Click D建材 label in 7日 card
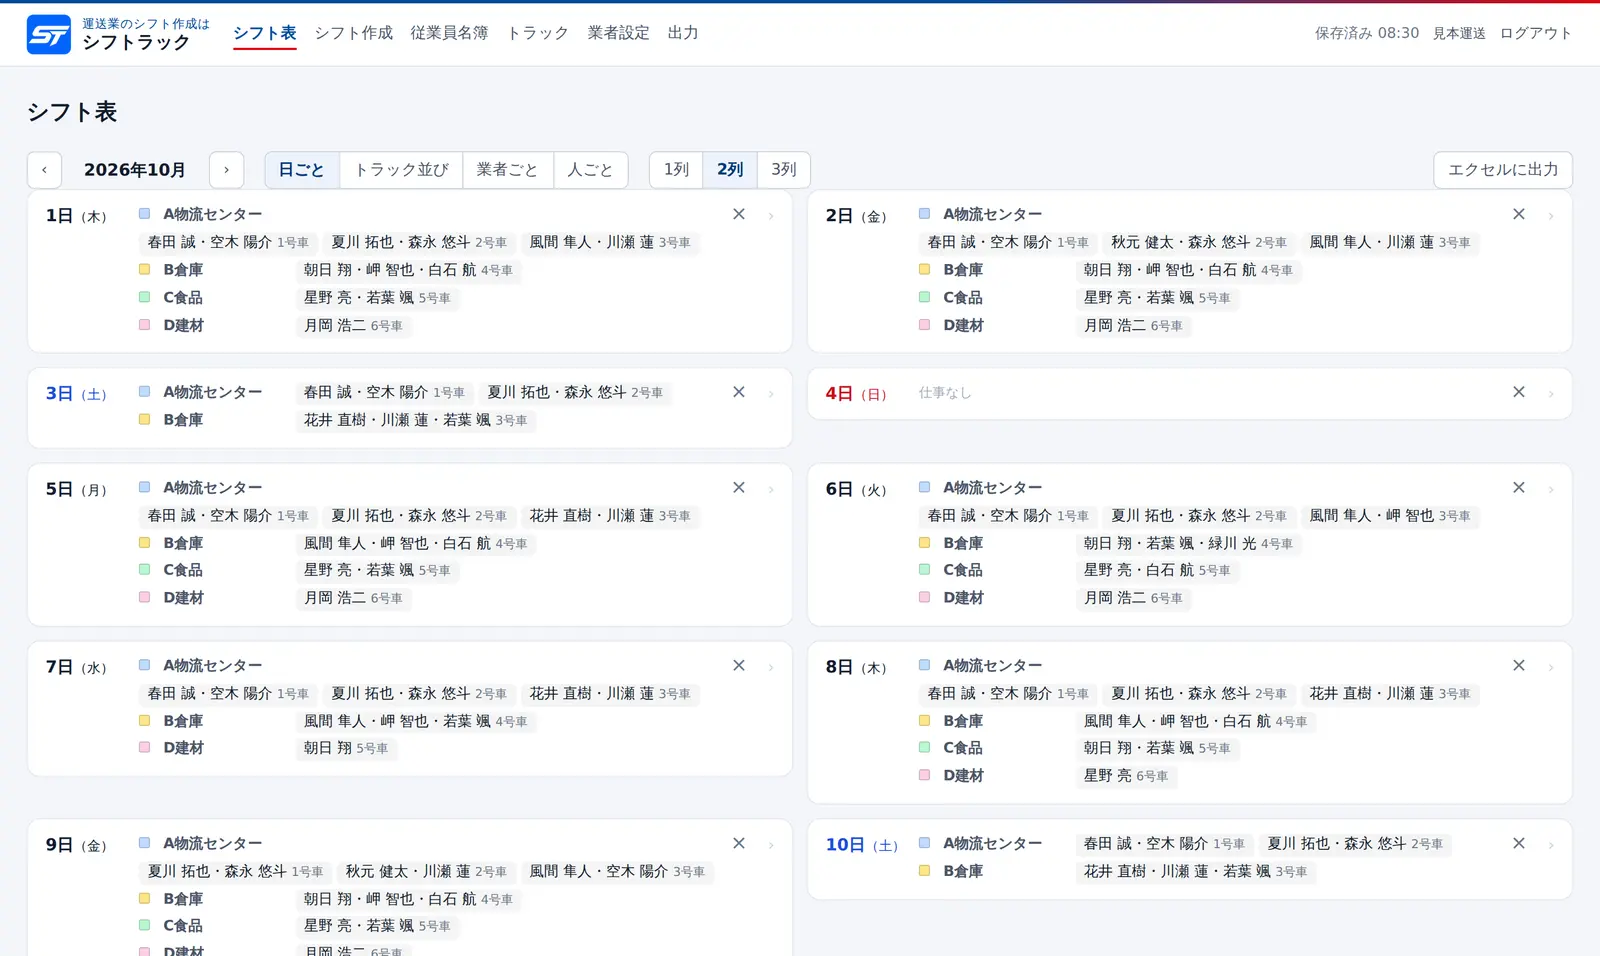This screenshot has height=956, width=1600. tap(183, 748)
